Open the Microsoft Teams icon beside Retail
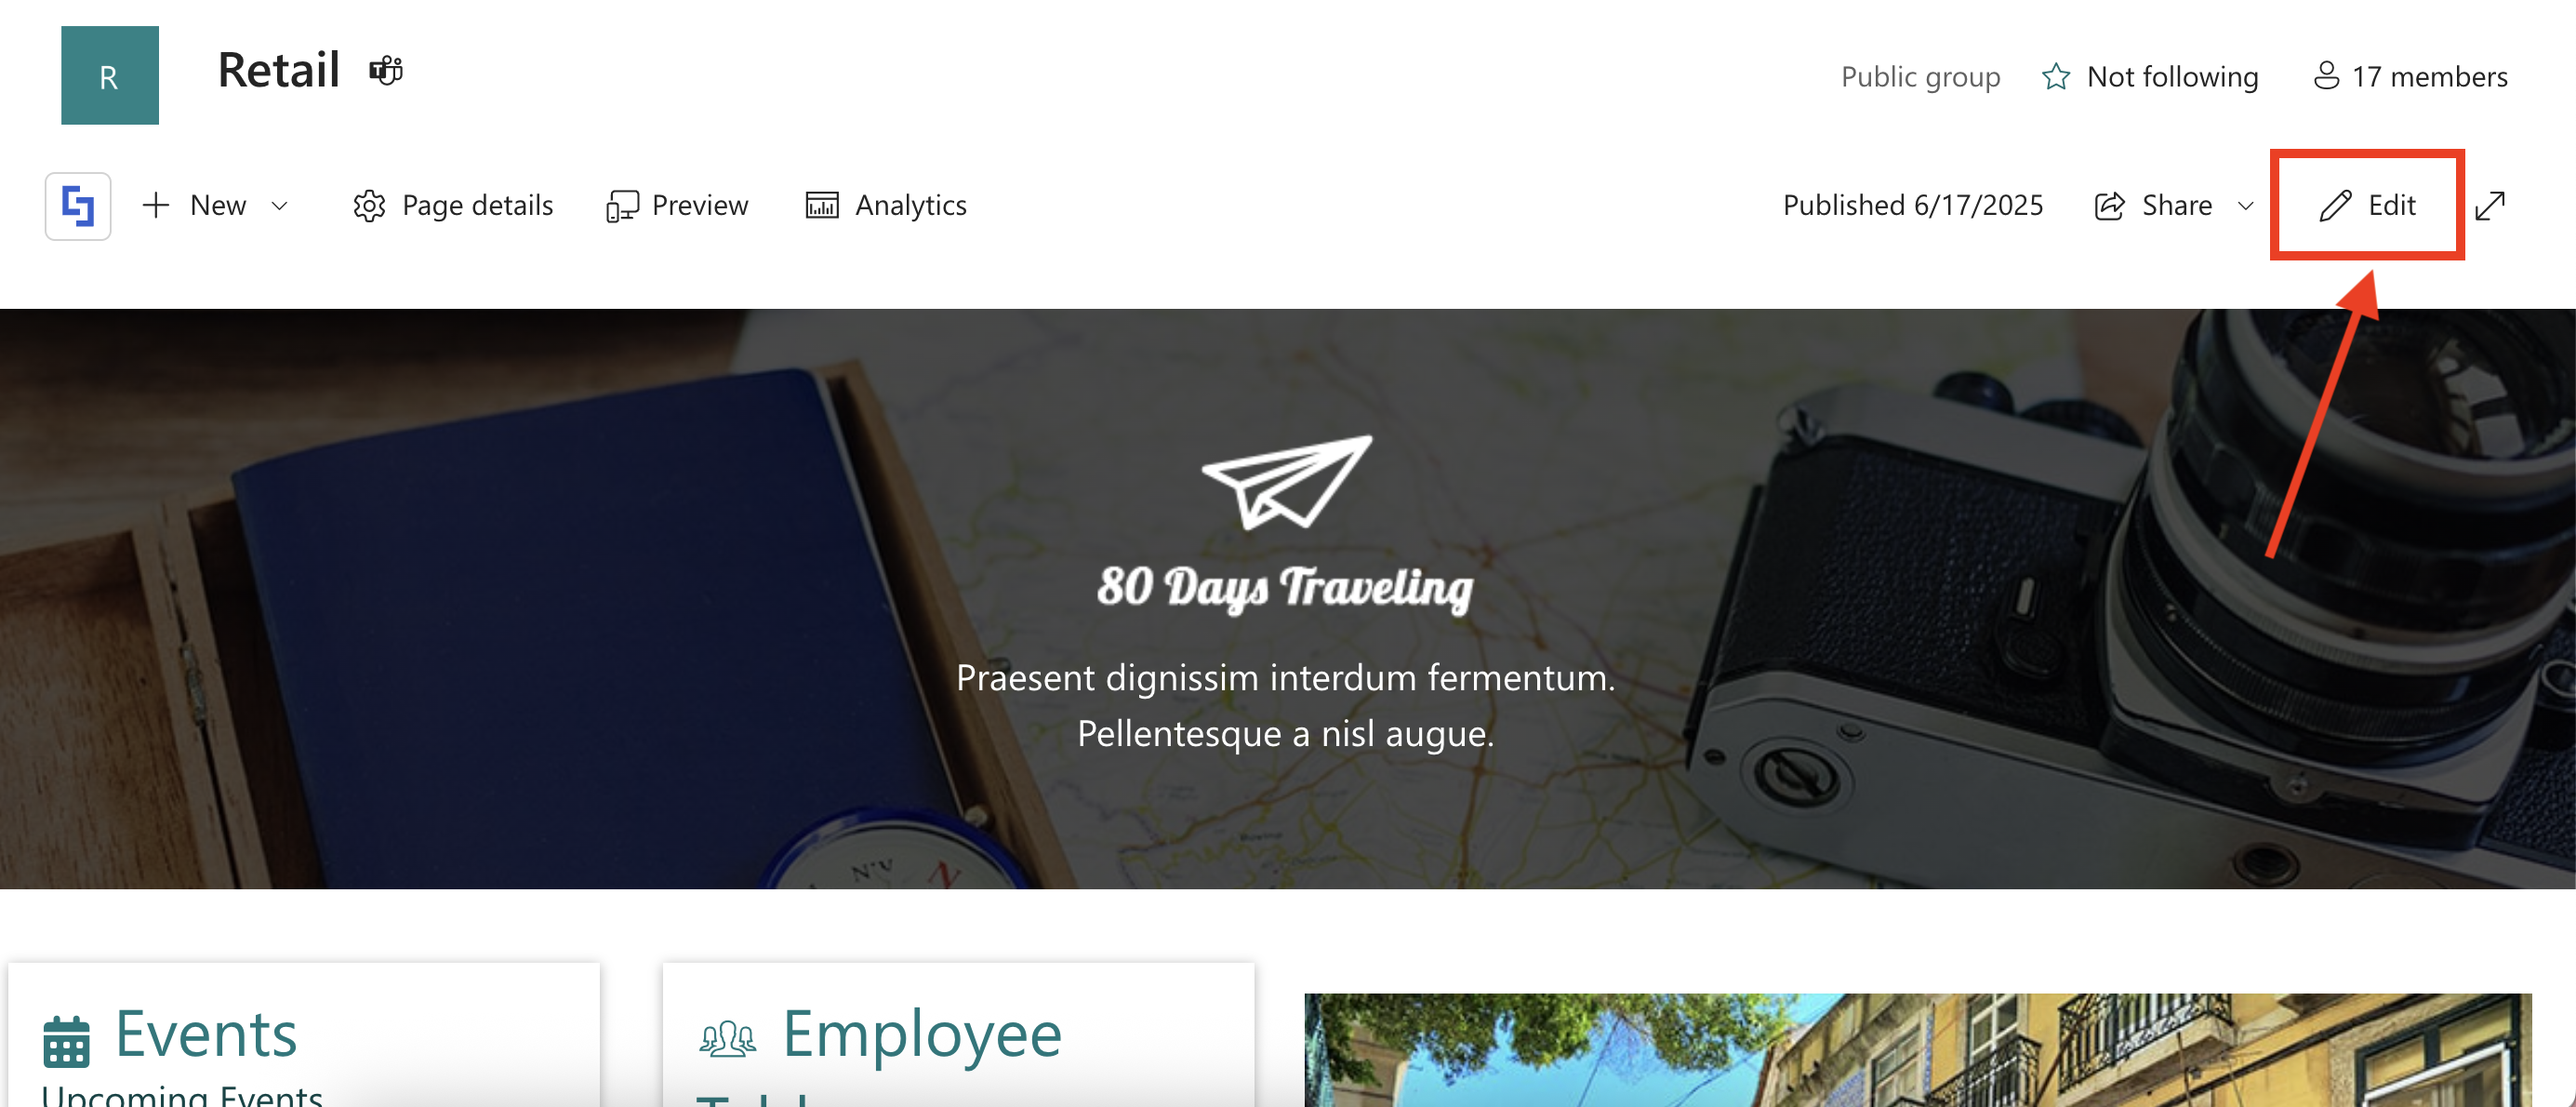The width and height of the screenshot is (2576, 1107). click(x=386, y=71)
